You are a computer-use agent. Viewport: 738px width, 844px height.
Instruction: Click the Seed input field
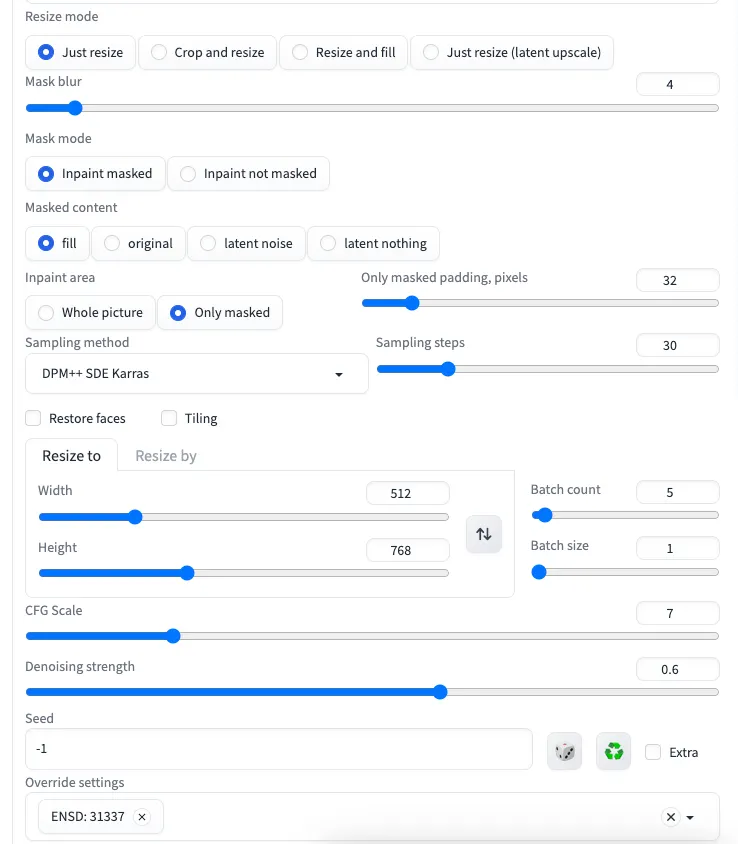pyautogui.click(x=278, y=749)
